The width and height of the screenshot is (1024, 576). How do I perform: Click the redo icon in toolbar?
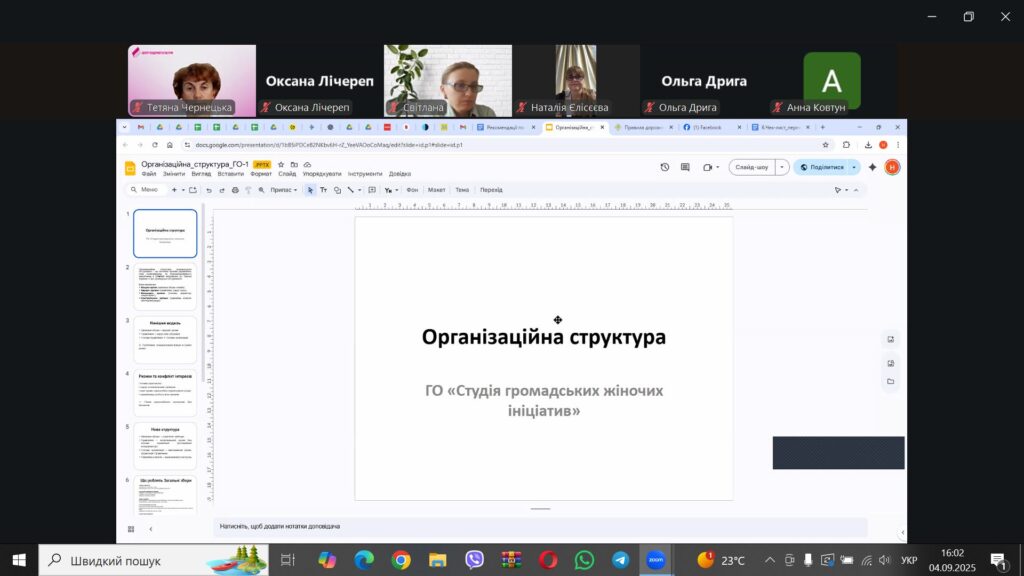tap(222, 190)
